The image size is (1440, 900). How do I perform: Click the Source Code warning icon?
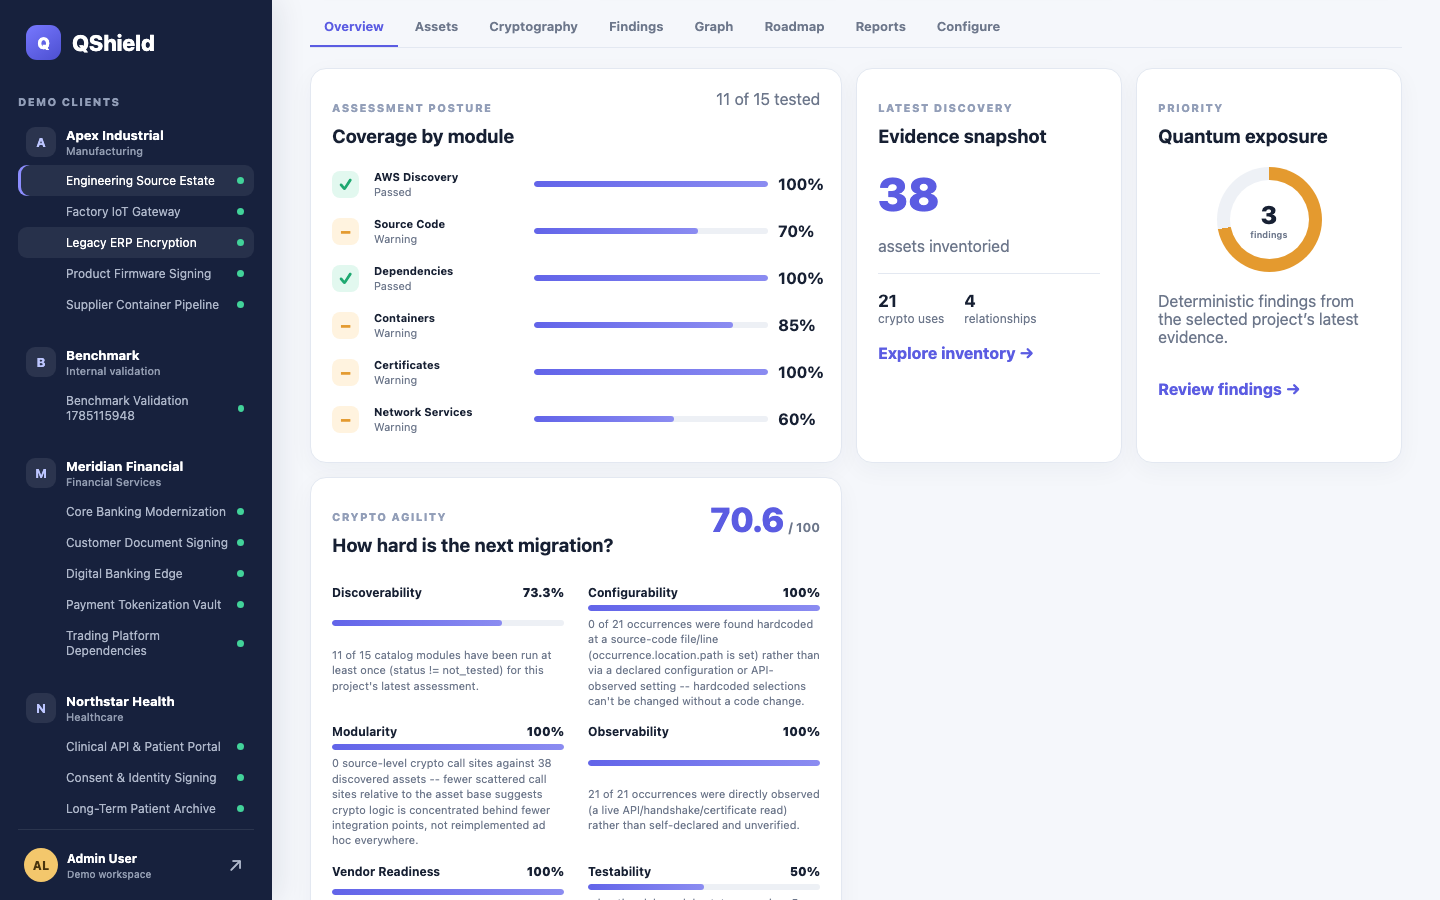[x=345, y=231]
